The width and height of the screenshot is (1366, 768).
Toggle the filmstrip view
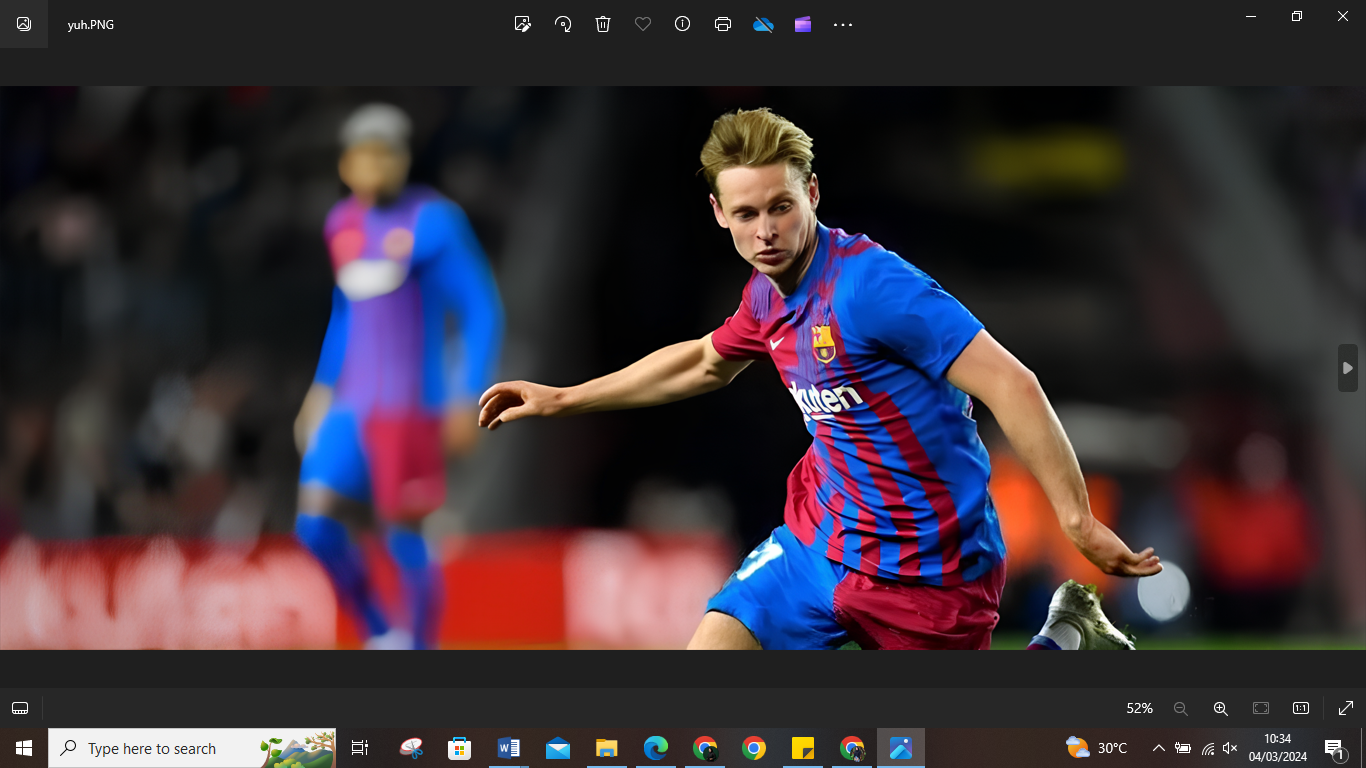click(20, 708)
